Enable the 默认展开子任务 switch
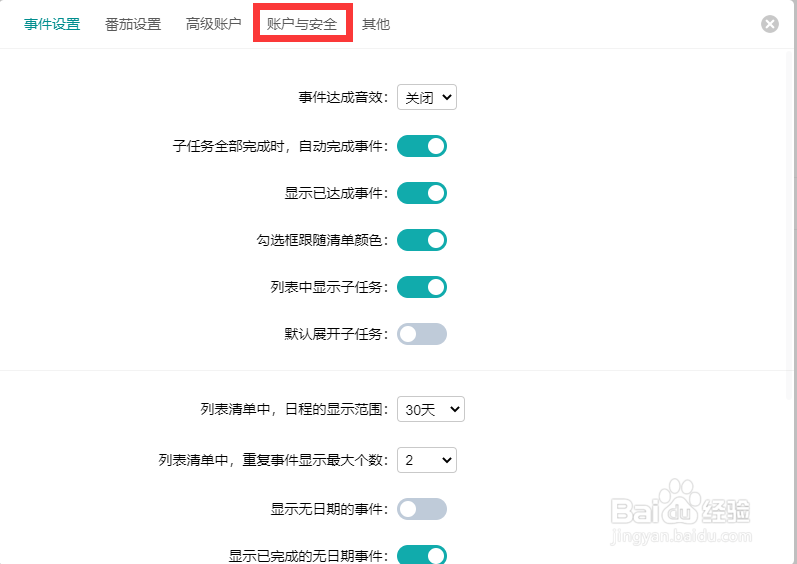The image size is (797, 564). point(421,334)
